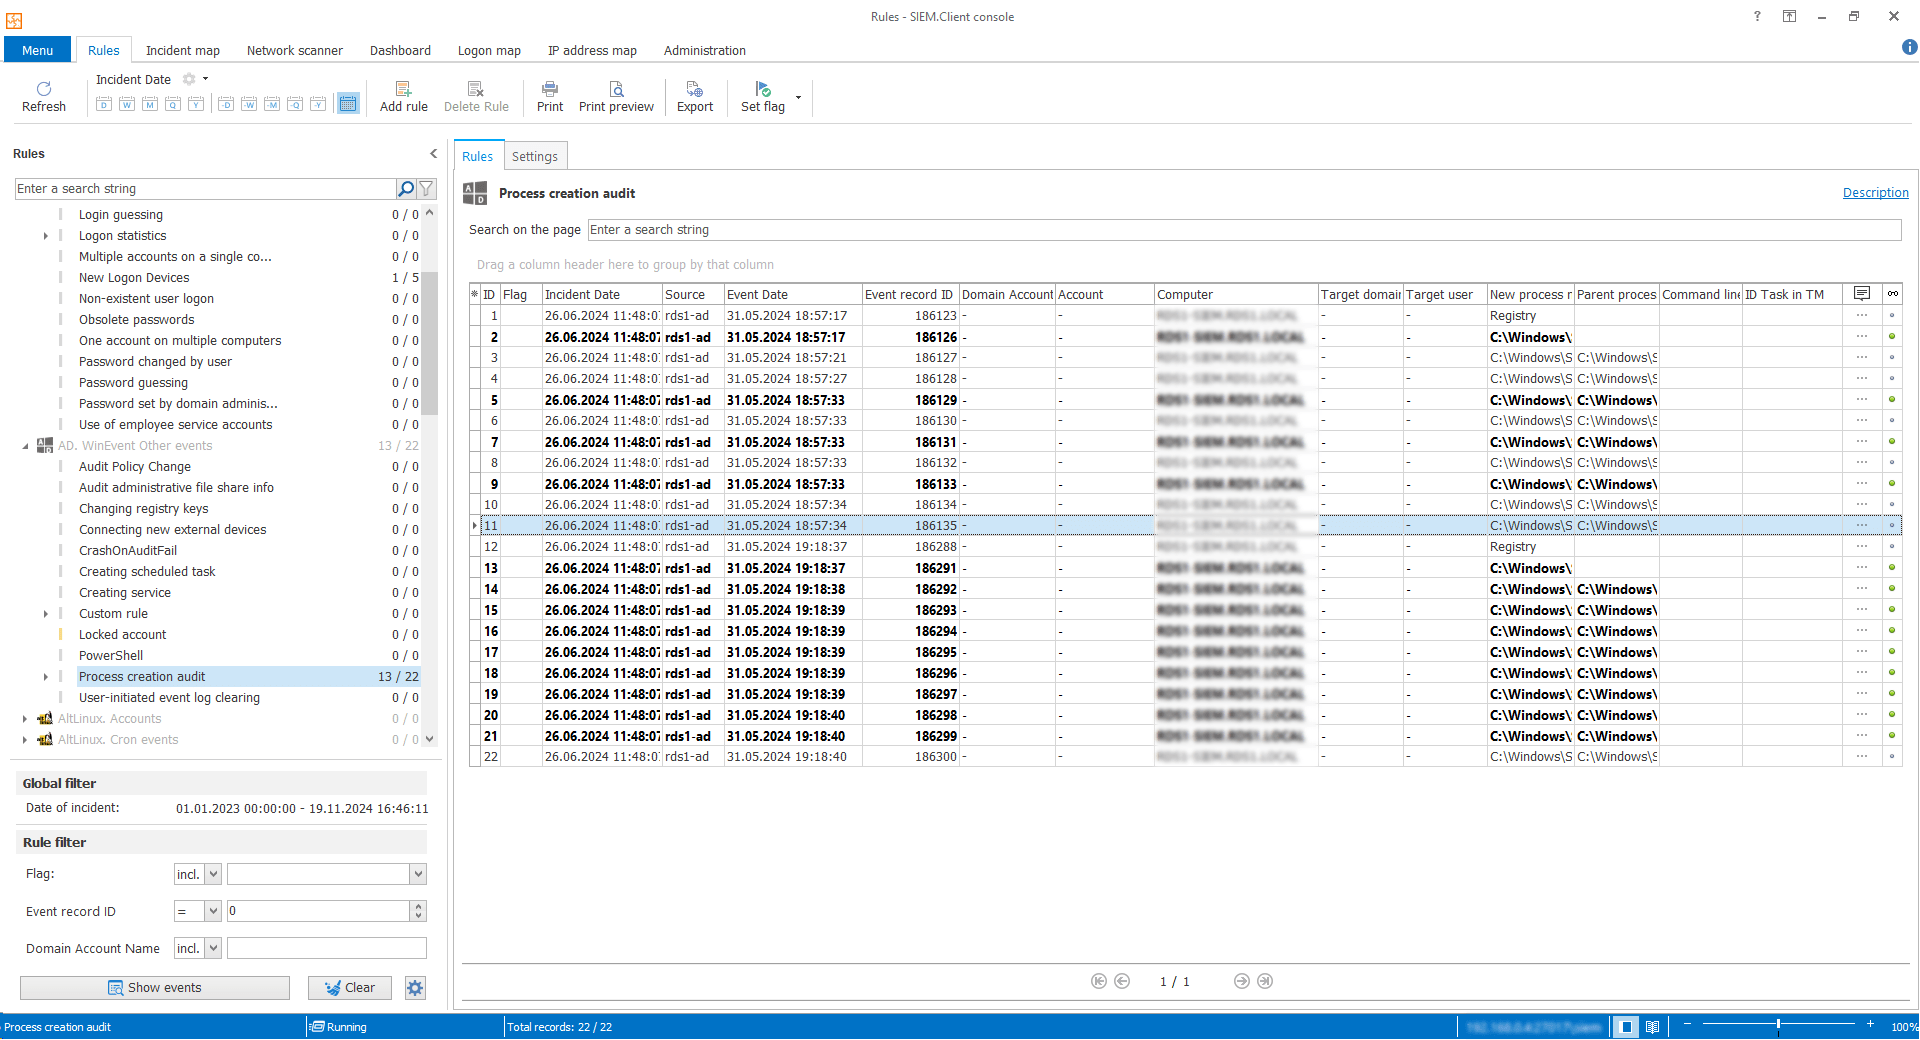Click the filter funnel icon in rules search
This screenshot has width=1920, height=1040.
coord(427,189)
